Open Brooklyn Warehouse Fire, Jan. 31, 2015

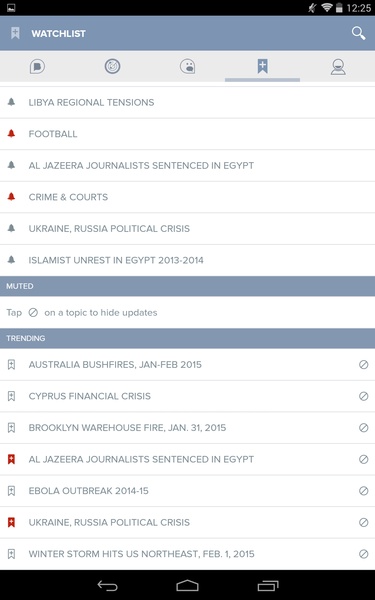[188, 427]
